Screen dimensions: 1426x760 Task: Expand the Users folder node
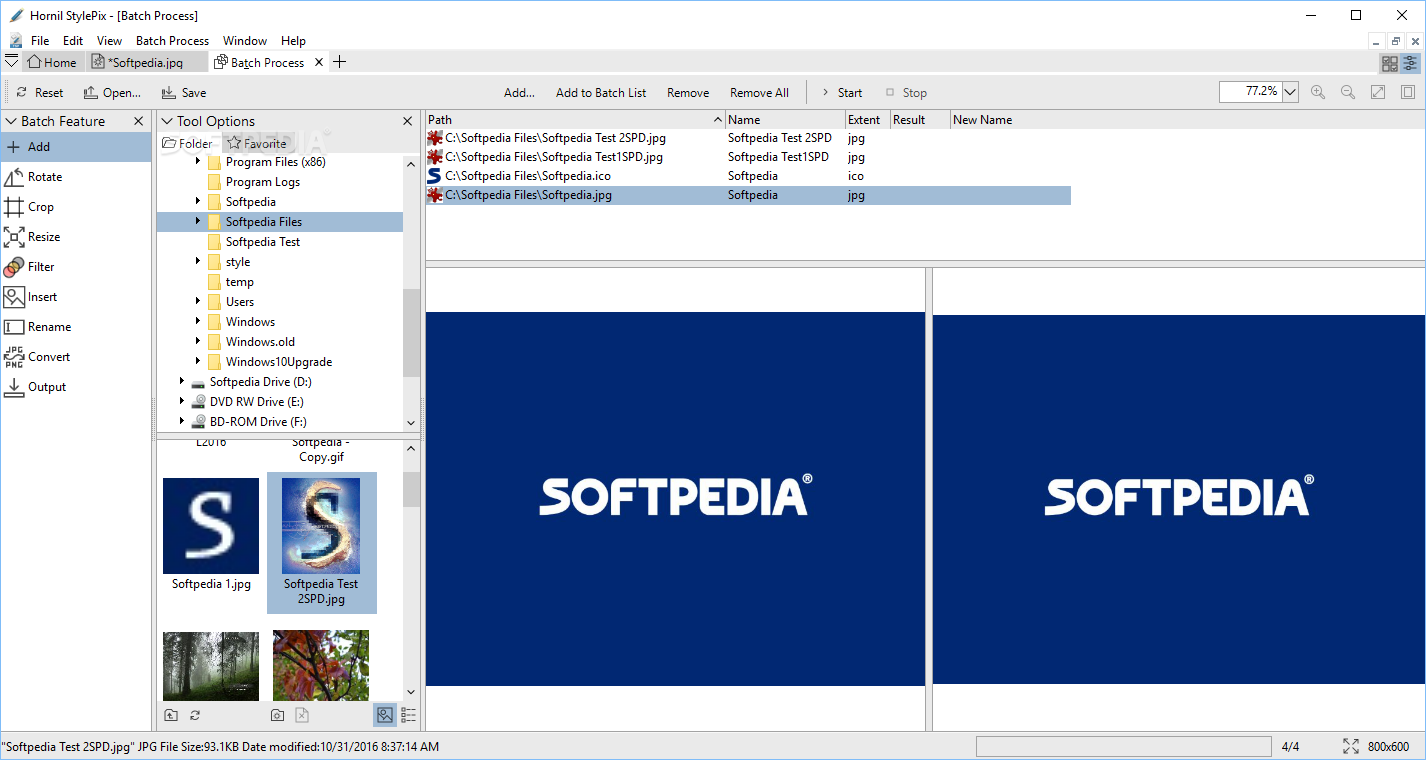click(198, 302)
